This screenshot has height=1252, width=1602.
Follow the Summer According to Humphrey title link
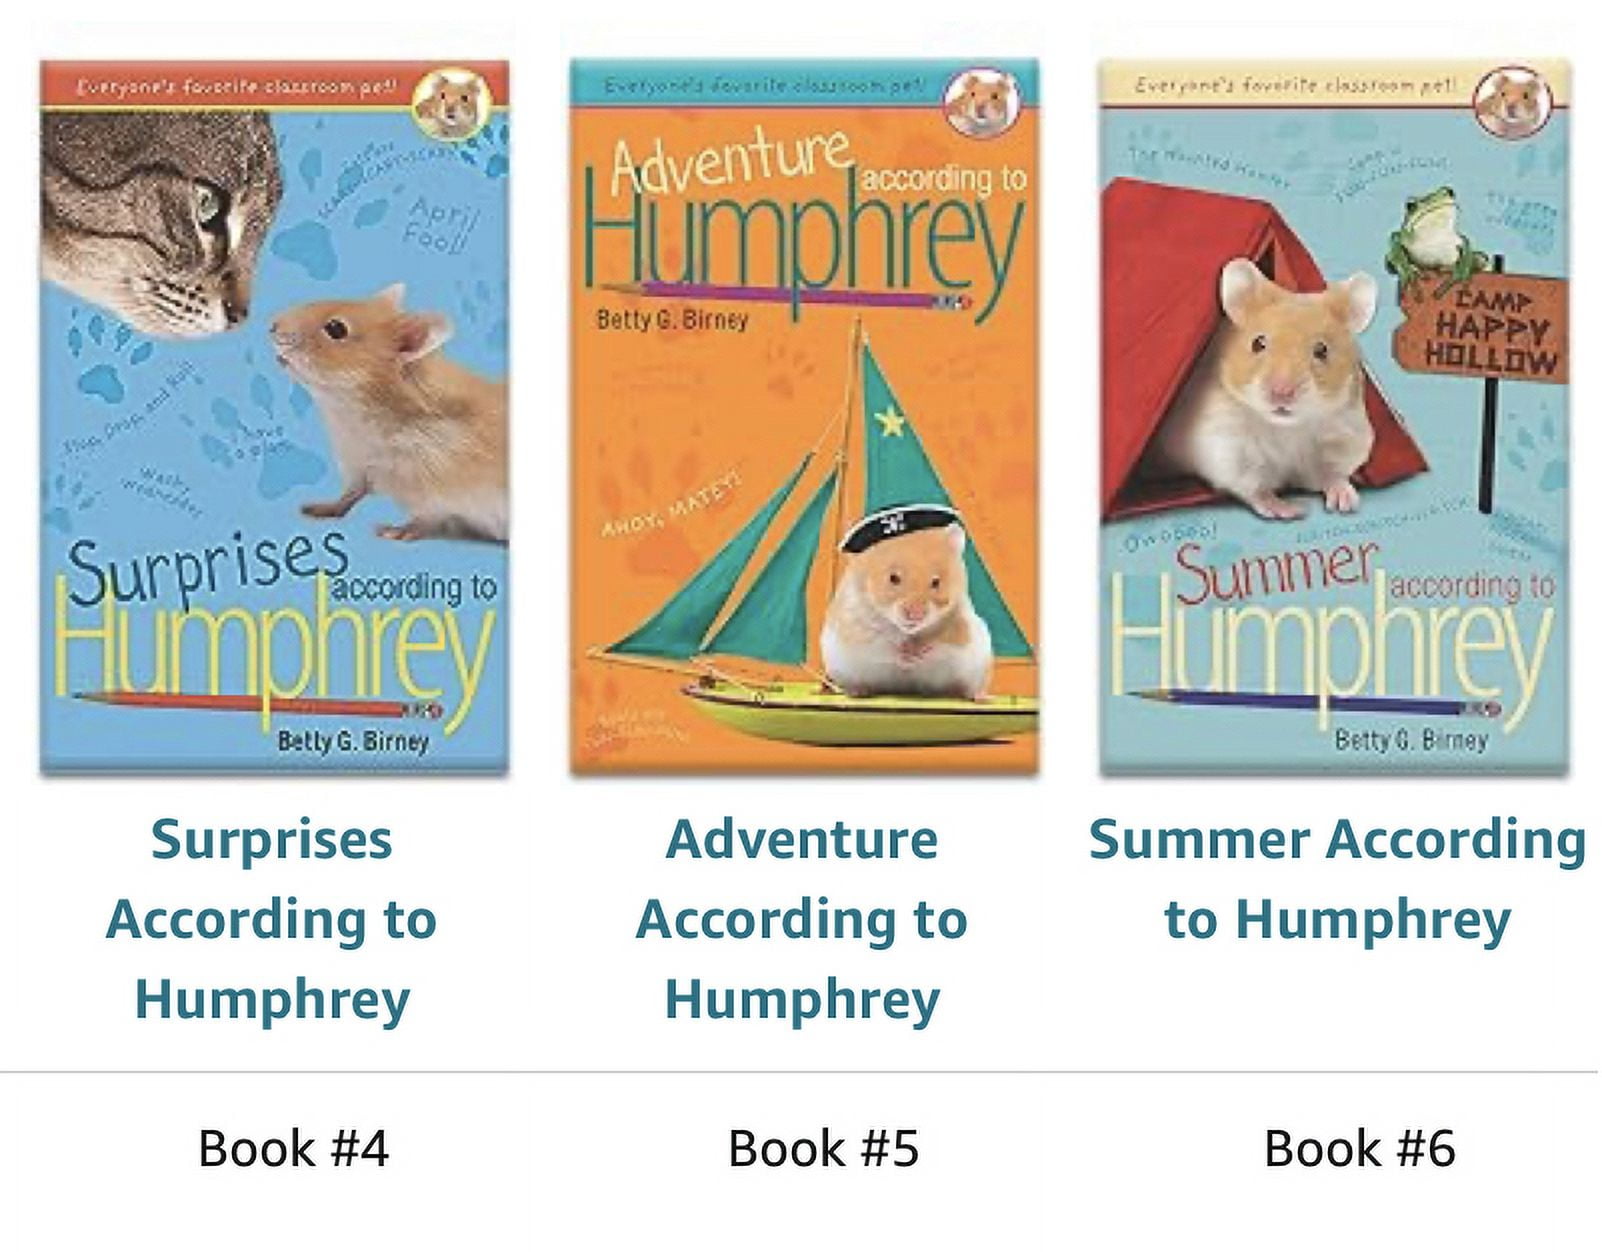[x=1337, y=879]
